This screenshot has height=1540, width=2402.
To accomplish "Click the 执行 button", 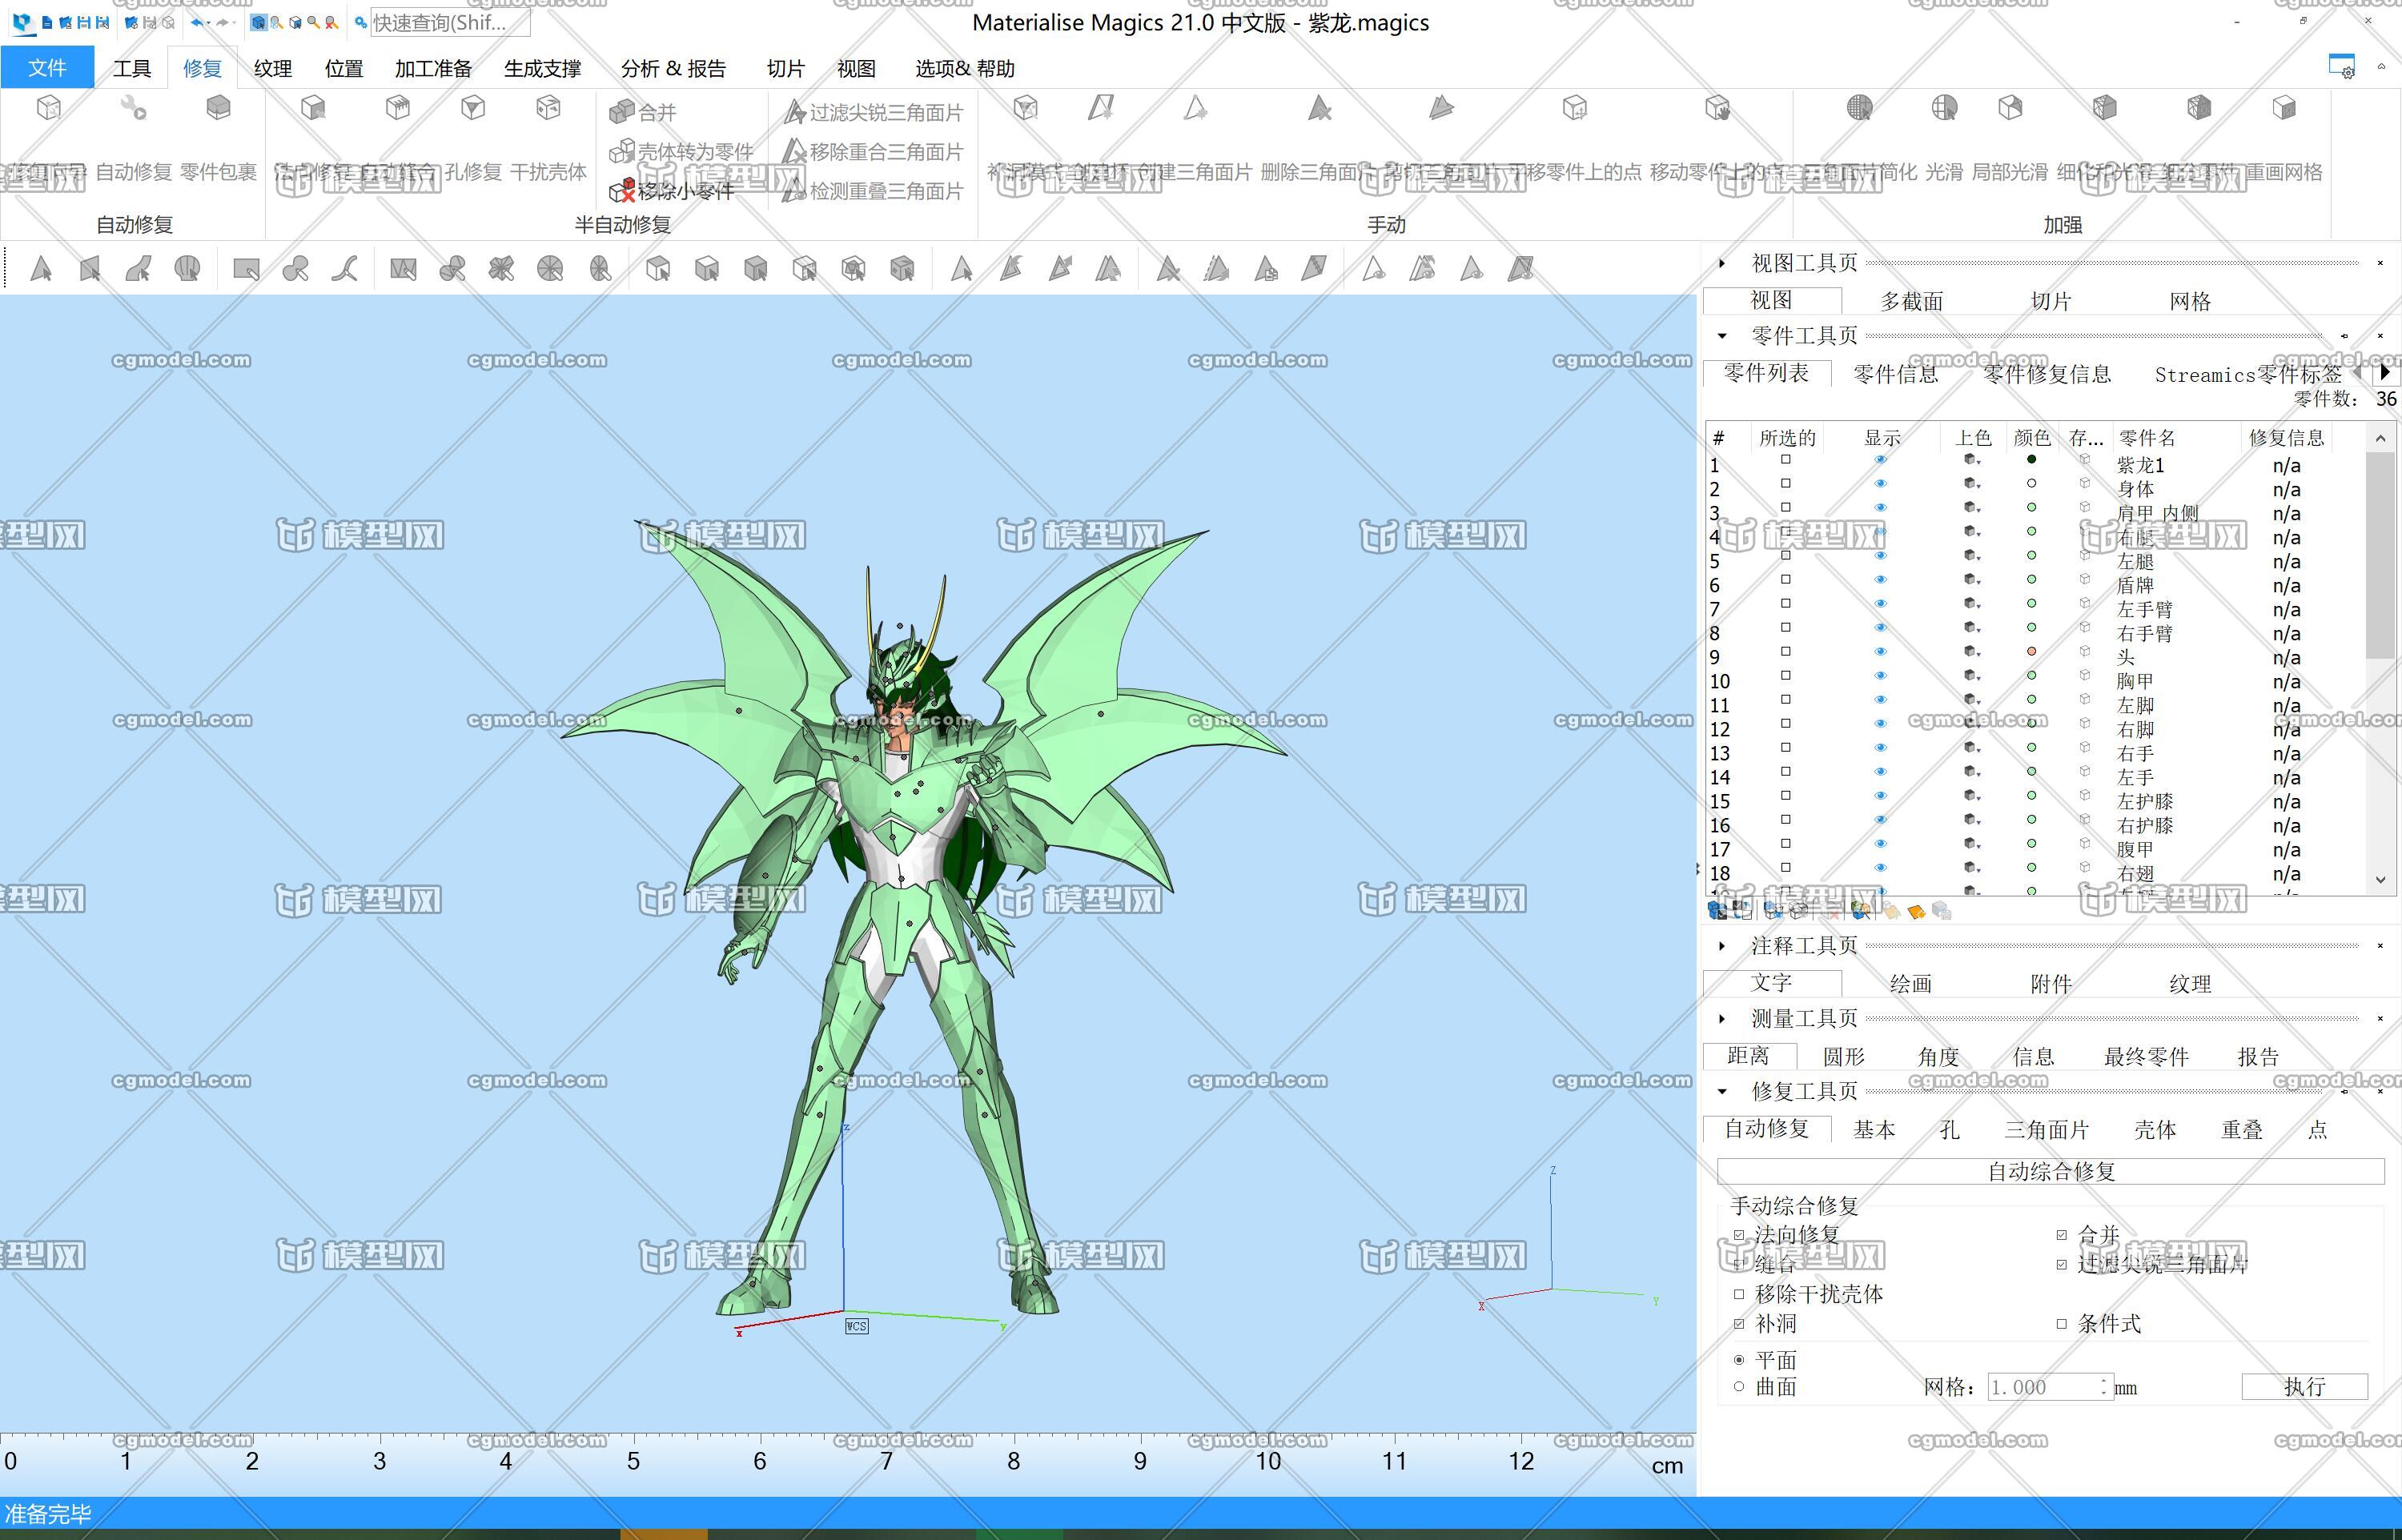I will click(x=2304, y=1387).
